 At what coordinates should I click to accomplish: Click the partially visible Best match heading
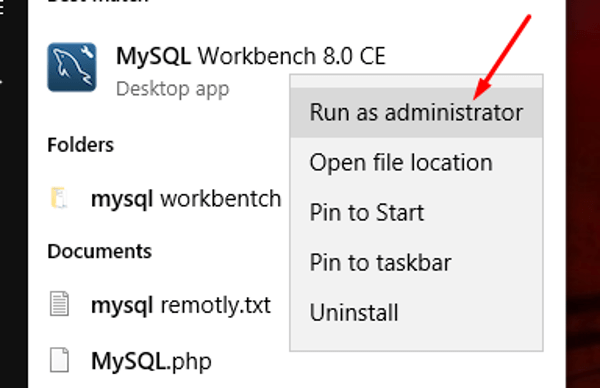pos(98,2)
